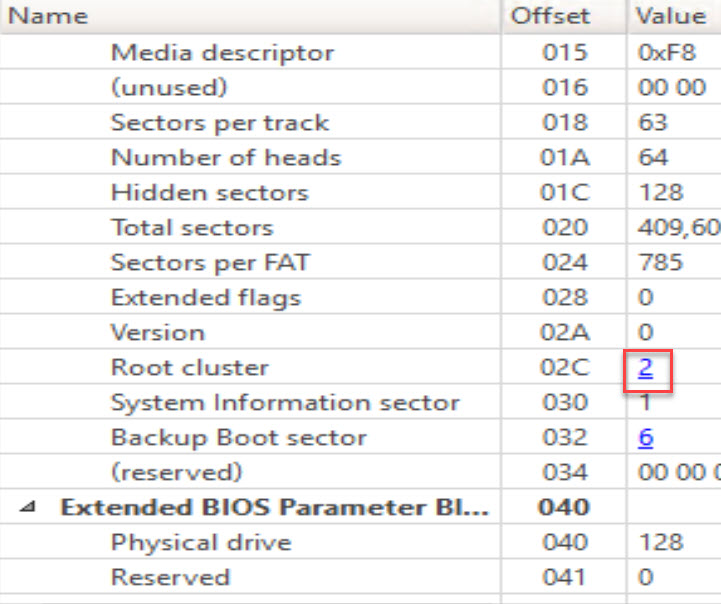Select the Total sectors row
721x604 pixels.
coord(192,228)
